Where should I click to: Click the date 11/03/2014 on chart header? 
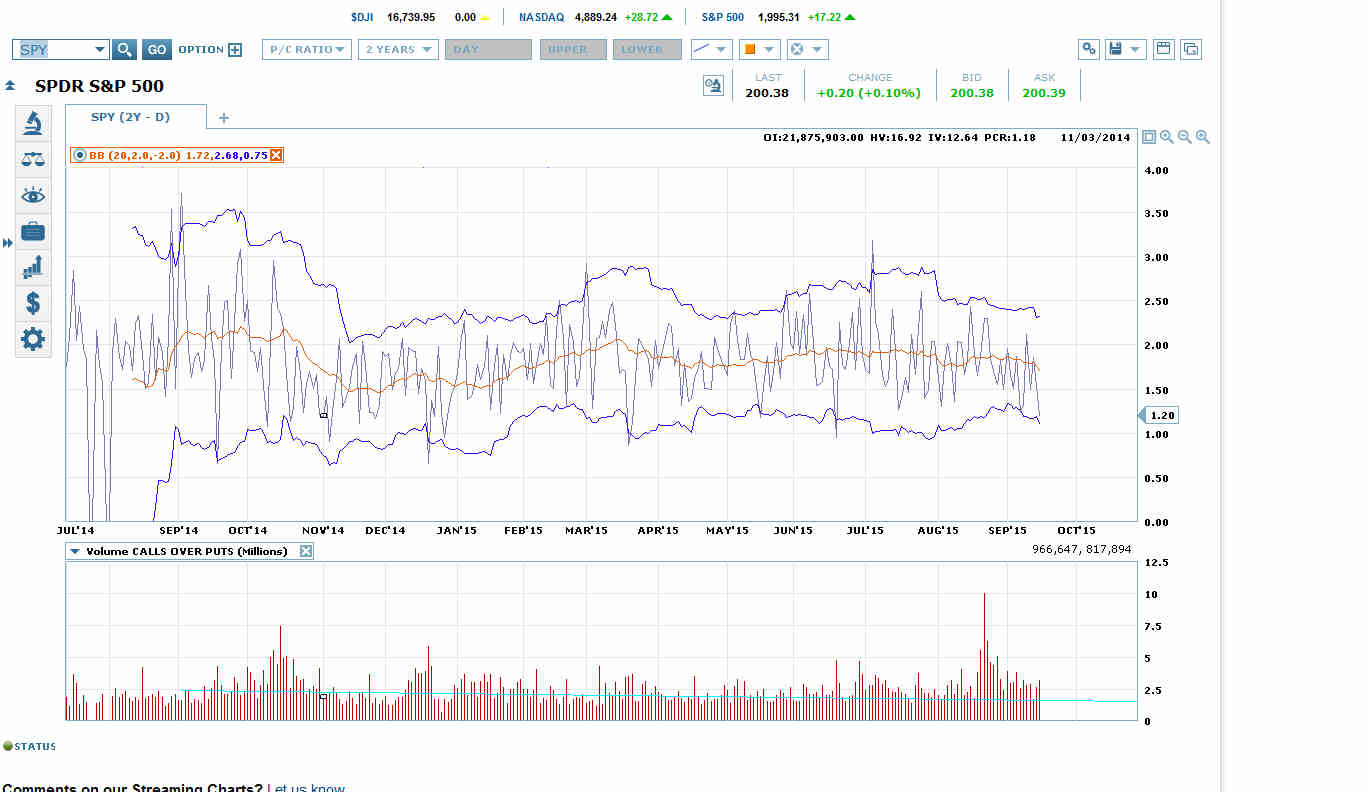1096,138
